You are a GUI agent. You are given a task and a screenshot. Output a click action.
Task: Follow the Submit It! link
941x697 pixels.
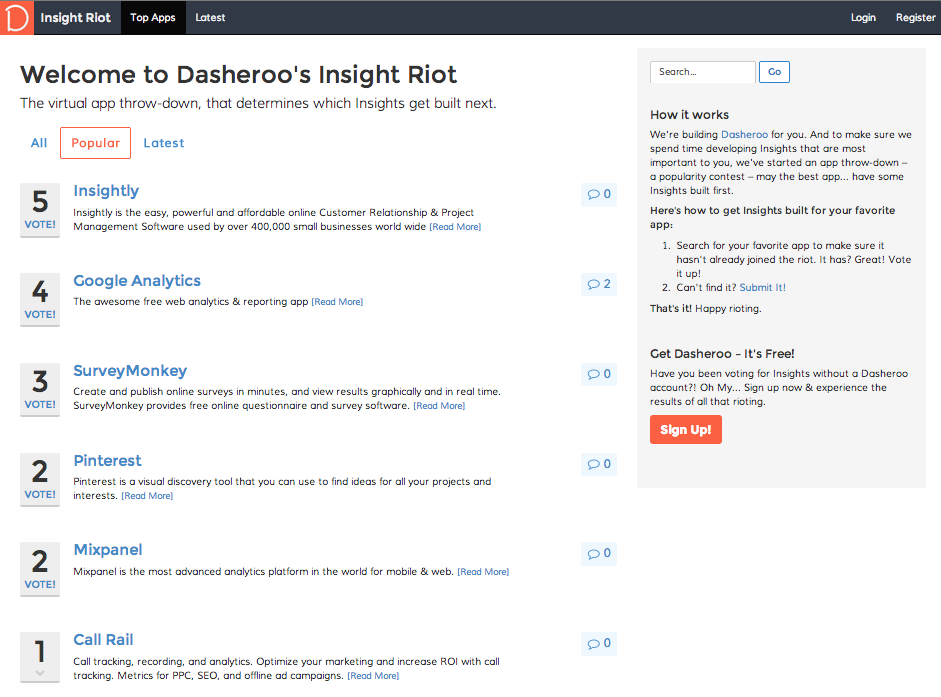coord(762,288)
